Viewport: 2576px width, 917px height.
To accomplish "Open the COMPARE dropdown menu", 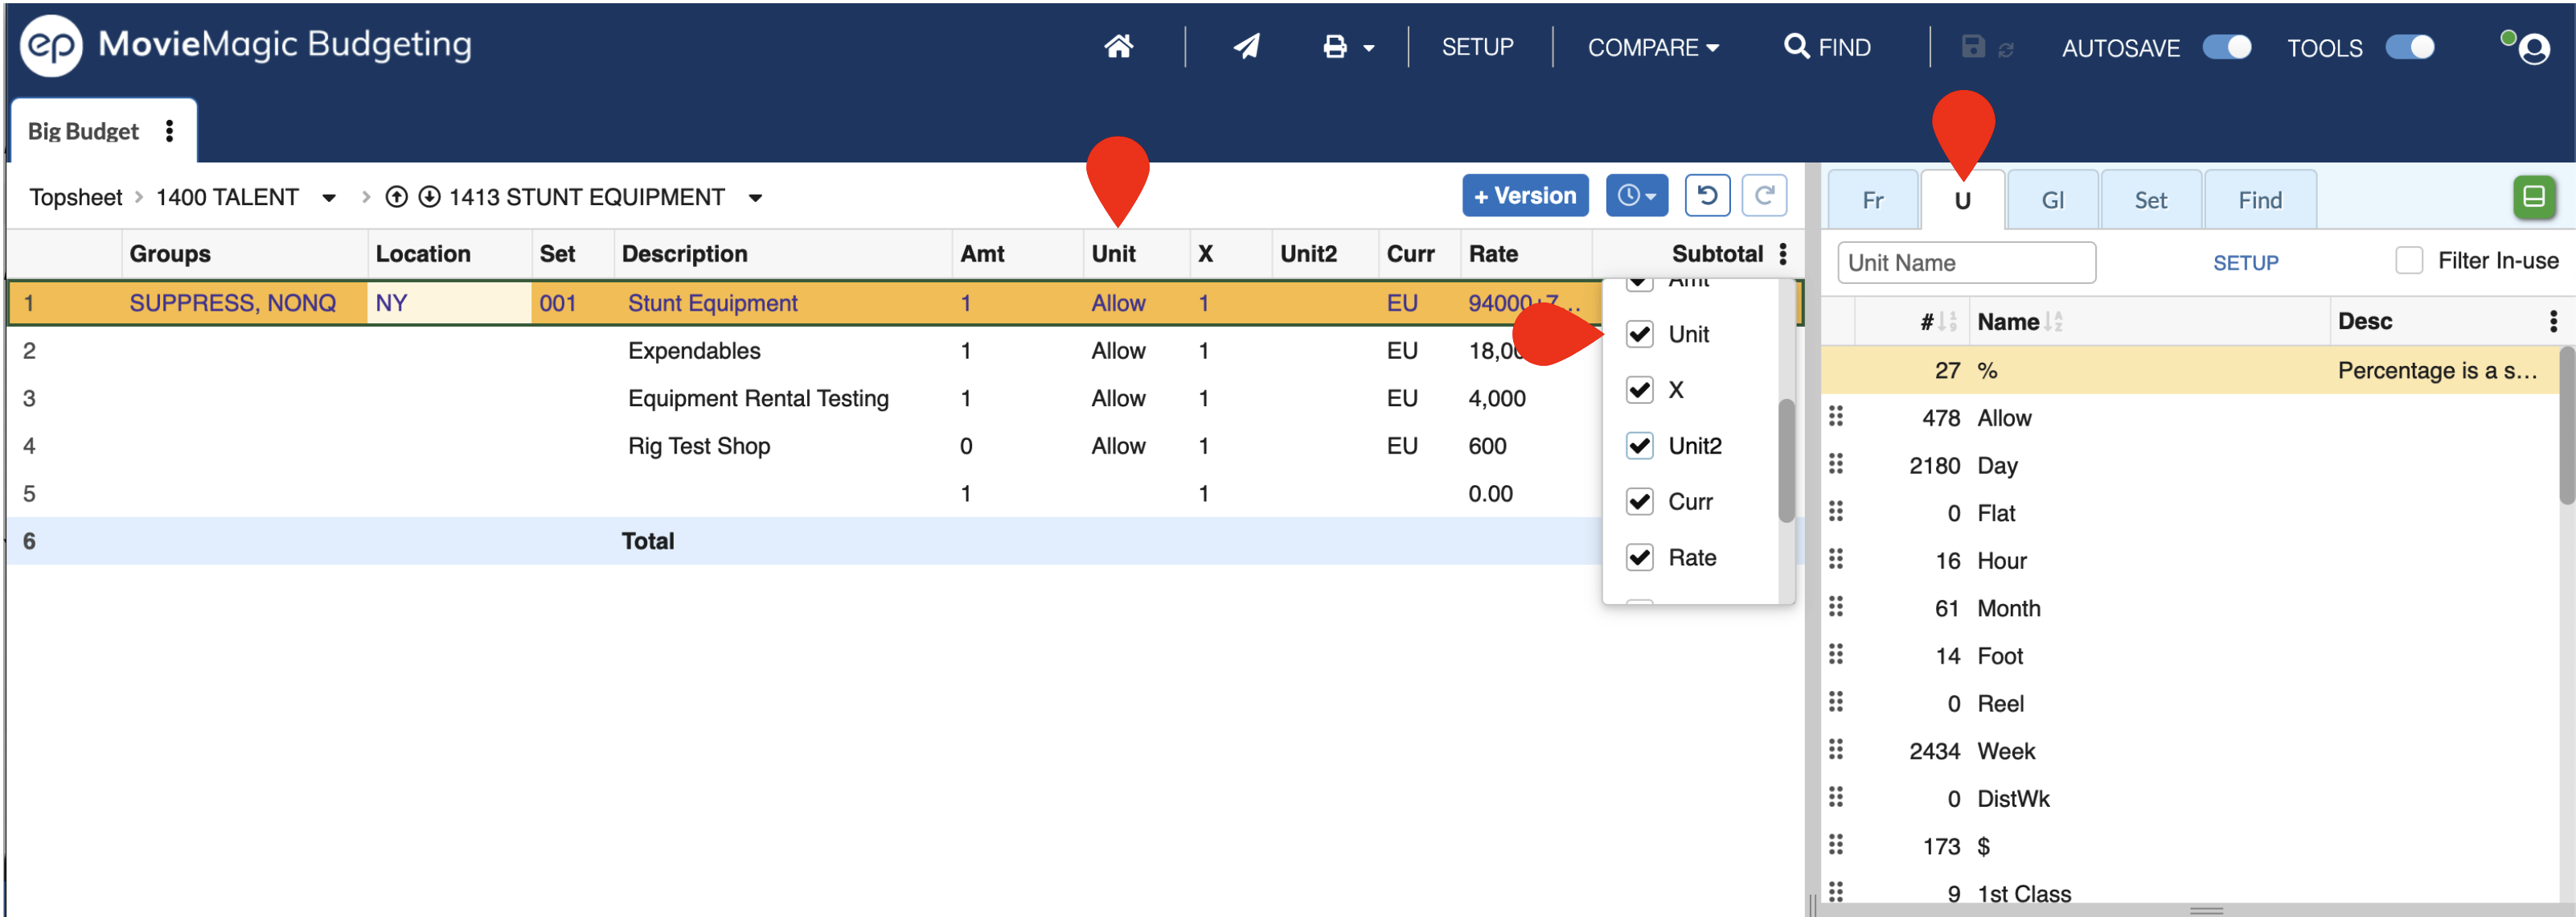I will point(1653,48).
